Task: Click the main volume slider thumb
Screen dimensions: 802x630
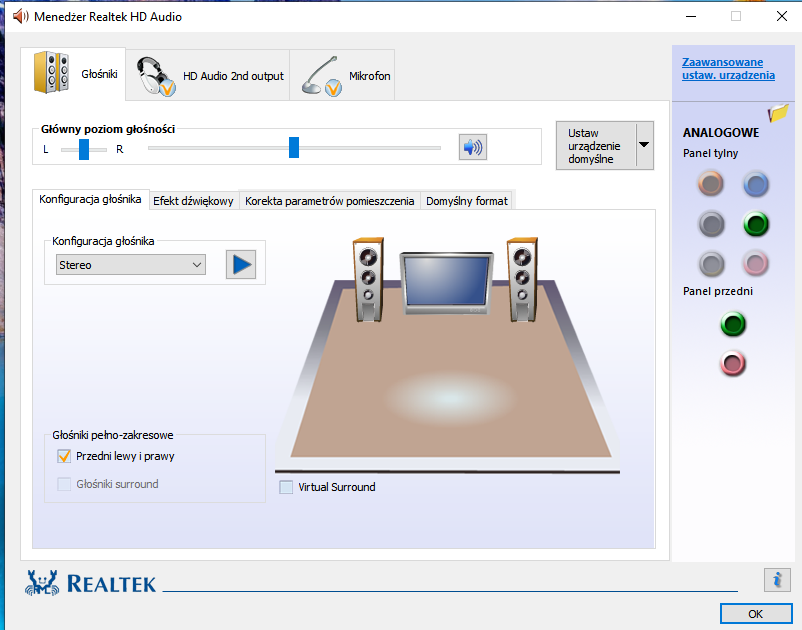Action: [x=294, y=147]
